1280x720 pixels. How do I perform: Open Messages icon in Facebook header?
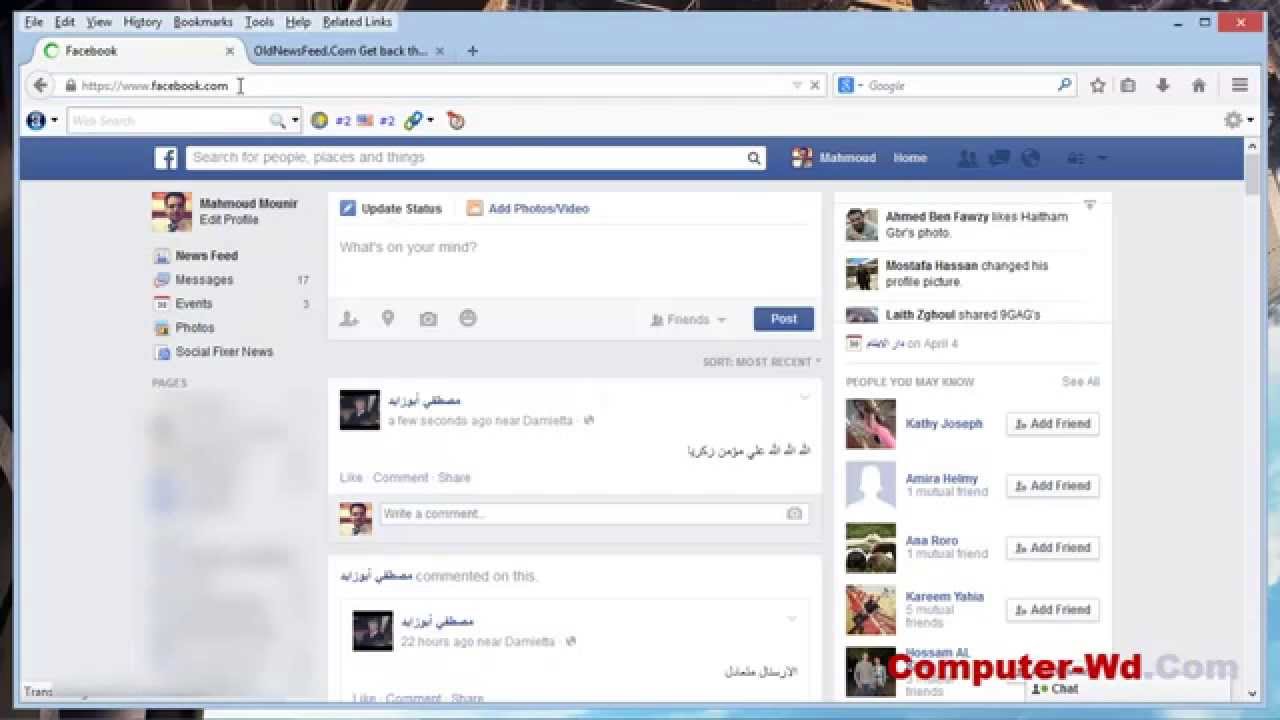999,158
